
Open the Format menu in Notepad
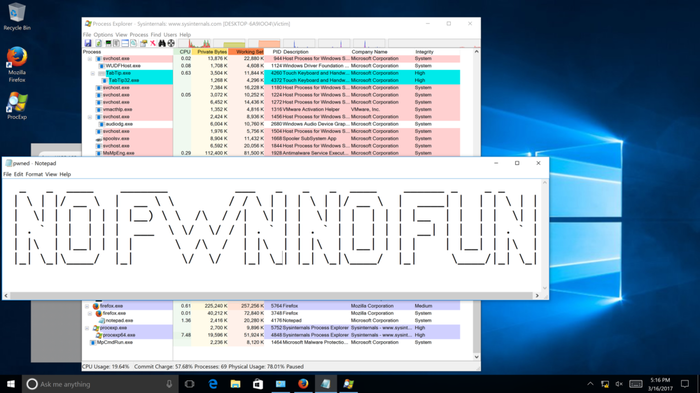[34, 174]
